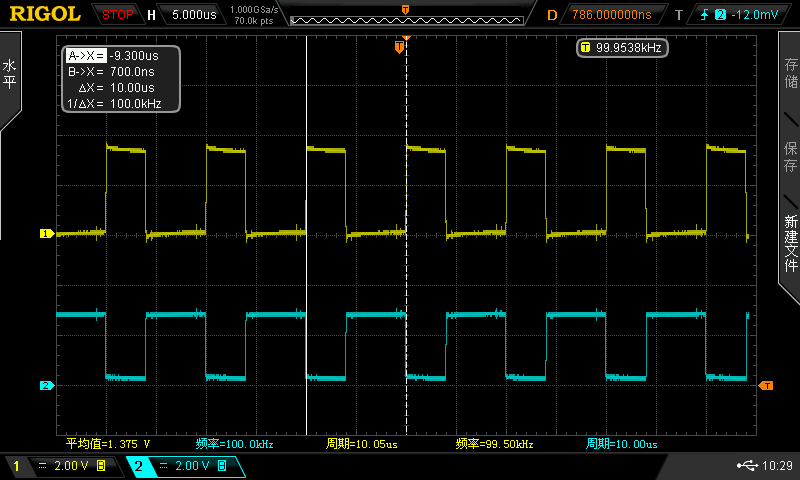Click the red STOP run status indicator
800x480 pixels.
pos(118,15)
